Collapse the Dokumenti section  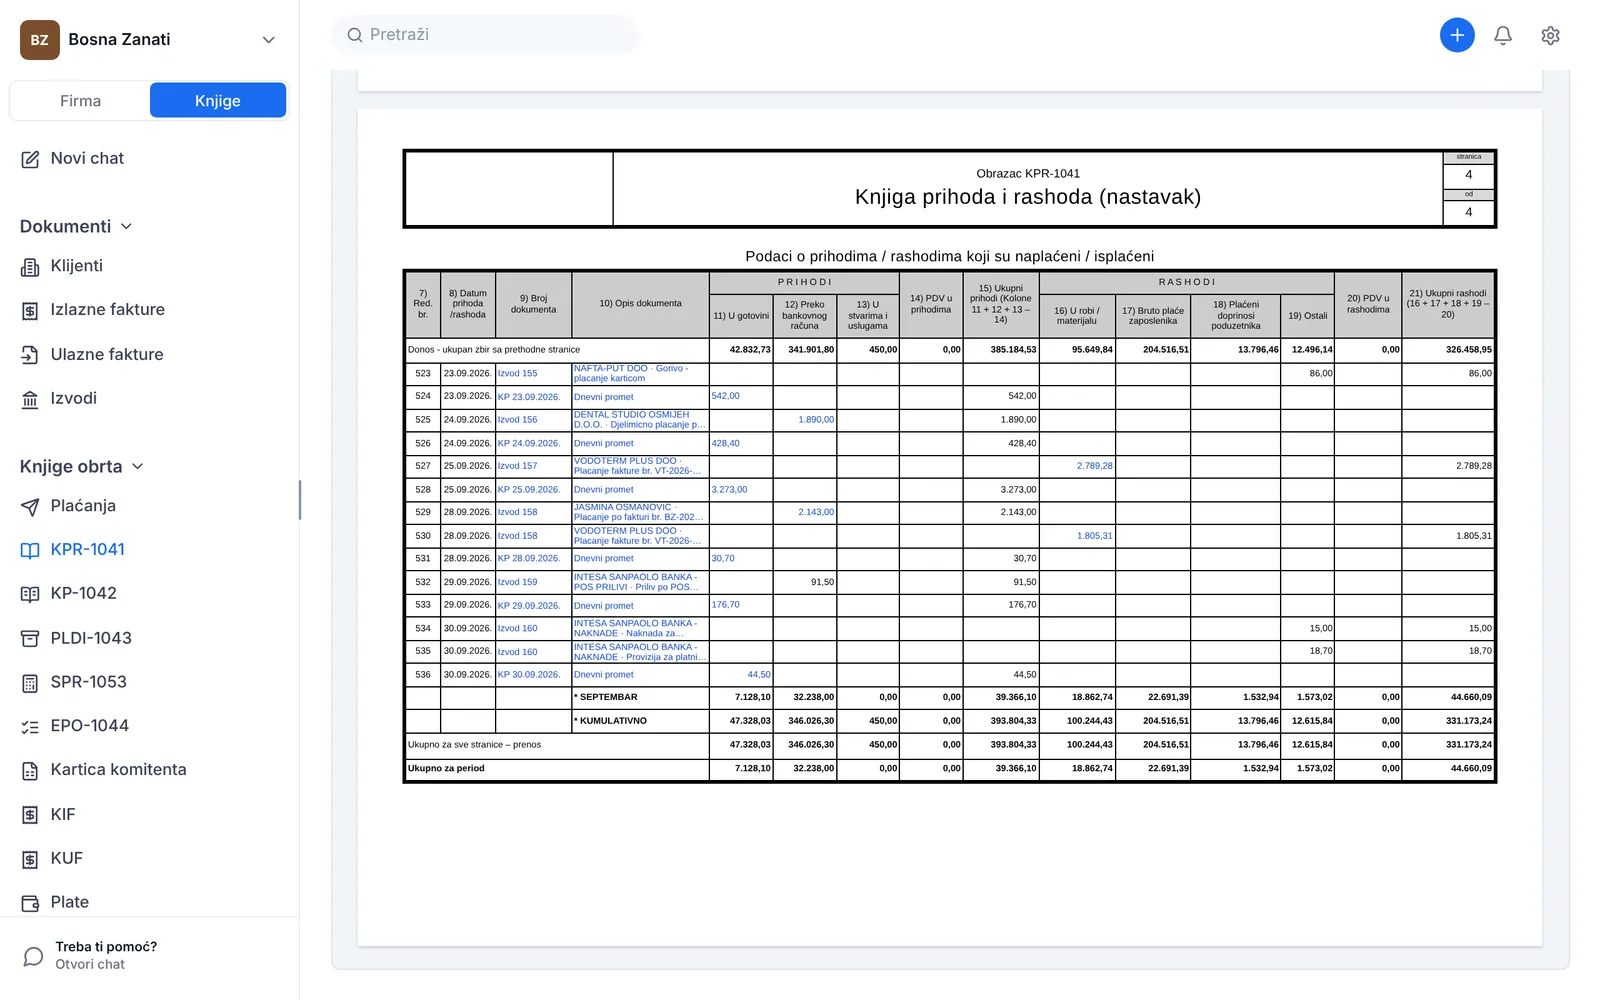click(76, 226)
